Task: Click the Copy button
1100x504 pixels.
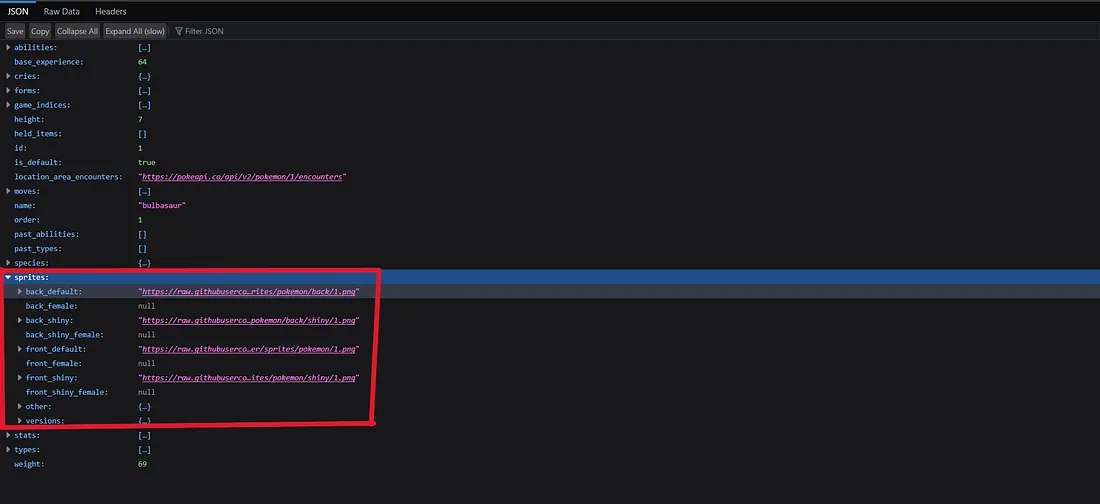Action: 40,31
